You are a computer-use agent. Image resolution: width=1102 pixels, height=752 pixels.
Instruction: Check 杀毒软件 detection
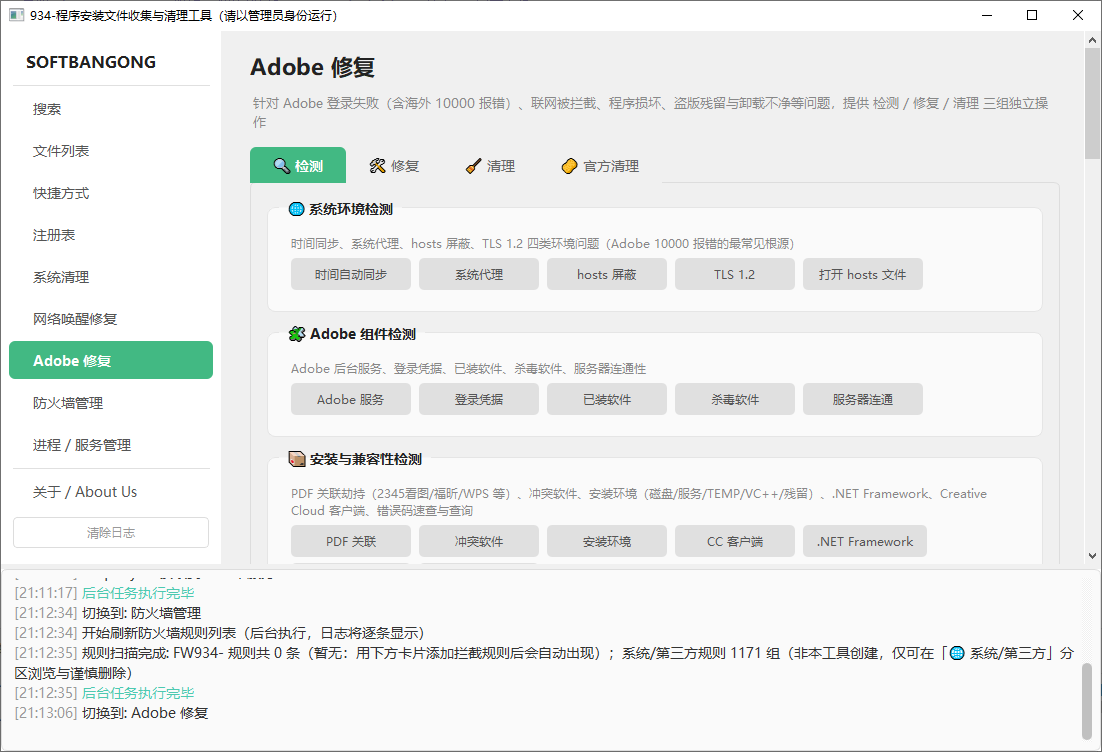[734, 399]
